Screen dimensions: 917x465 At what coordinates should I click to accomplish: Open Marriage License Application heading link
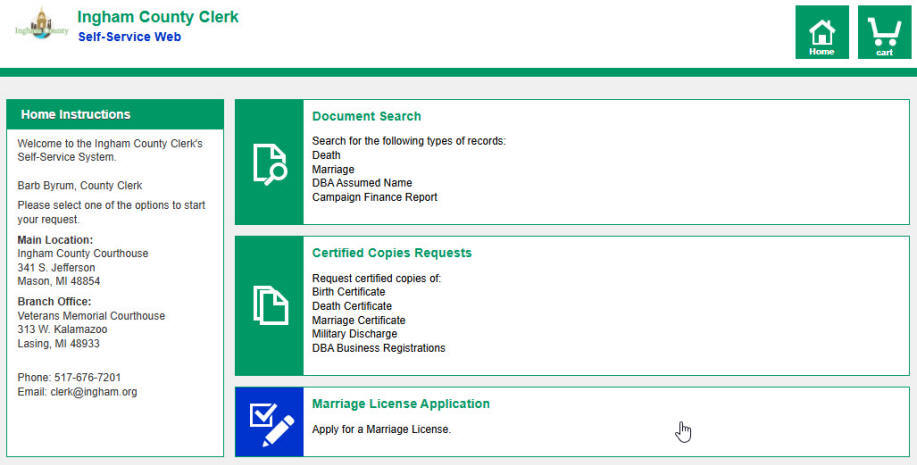pyautogui.click(x=400, y=404)
